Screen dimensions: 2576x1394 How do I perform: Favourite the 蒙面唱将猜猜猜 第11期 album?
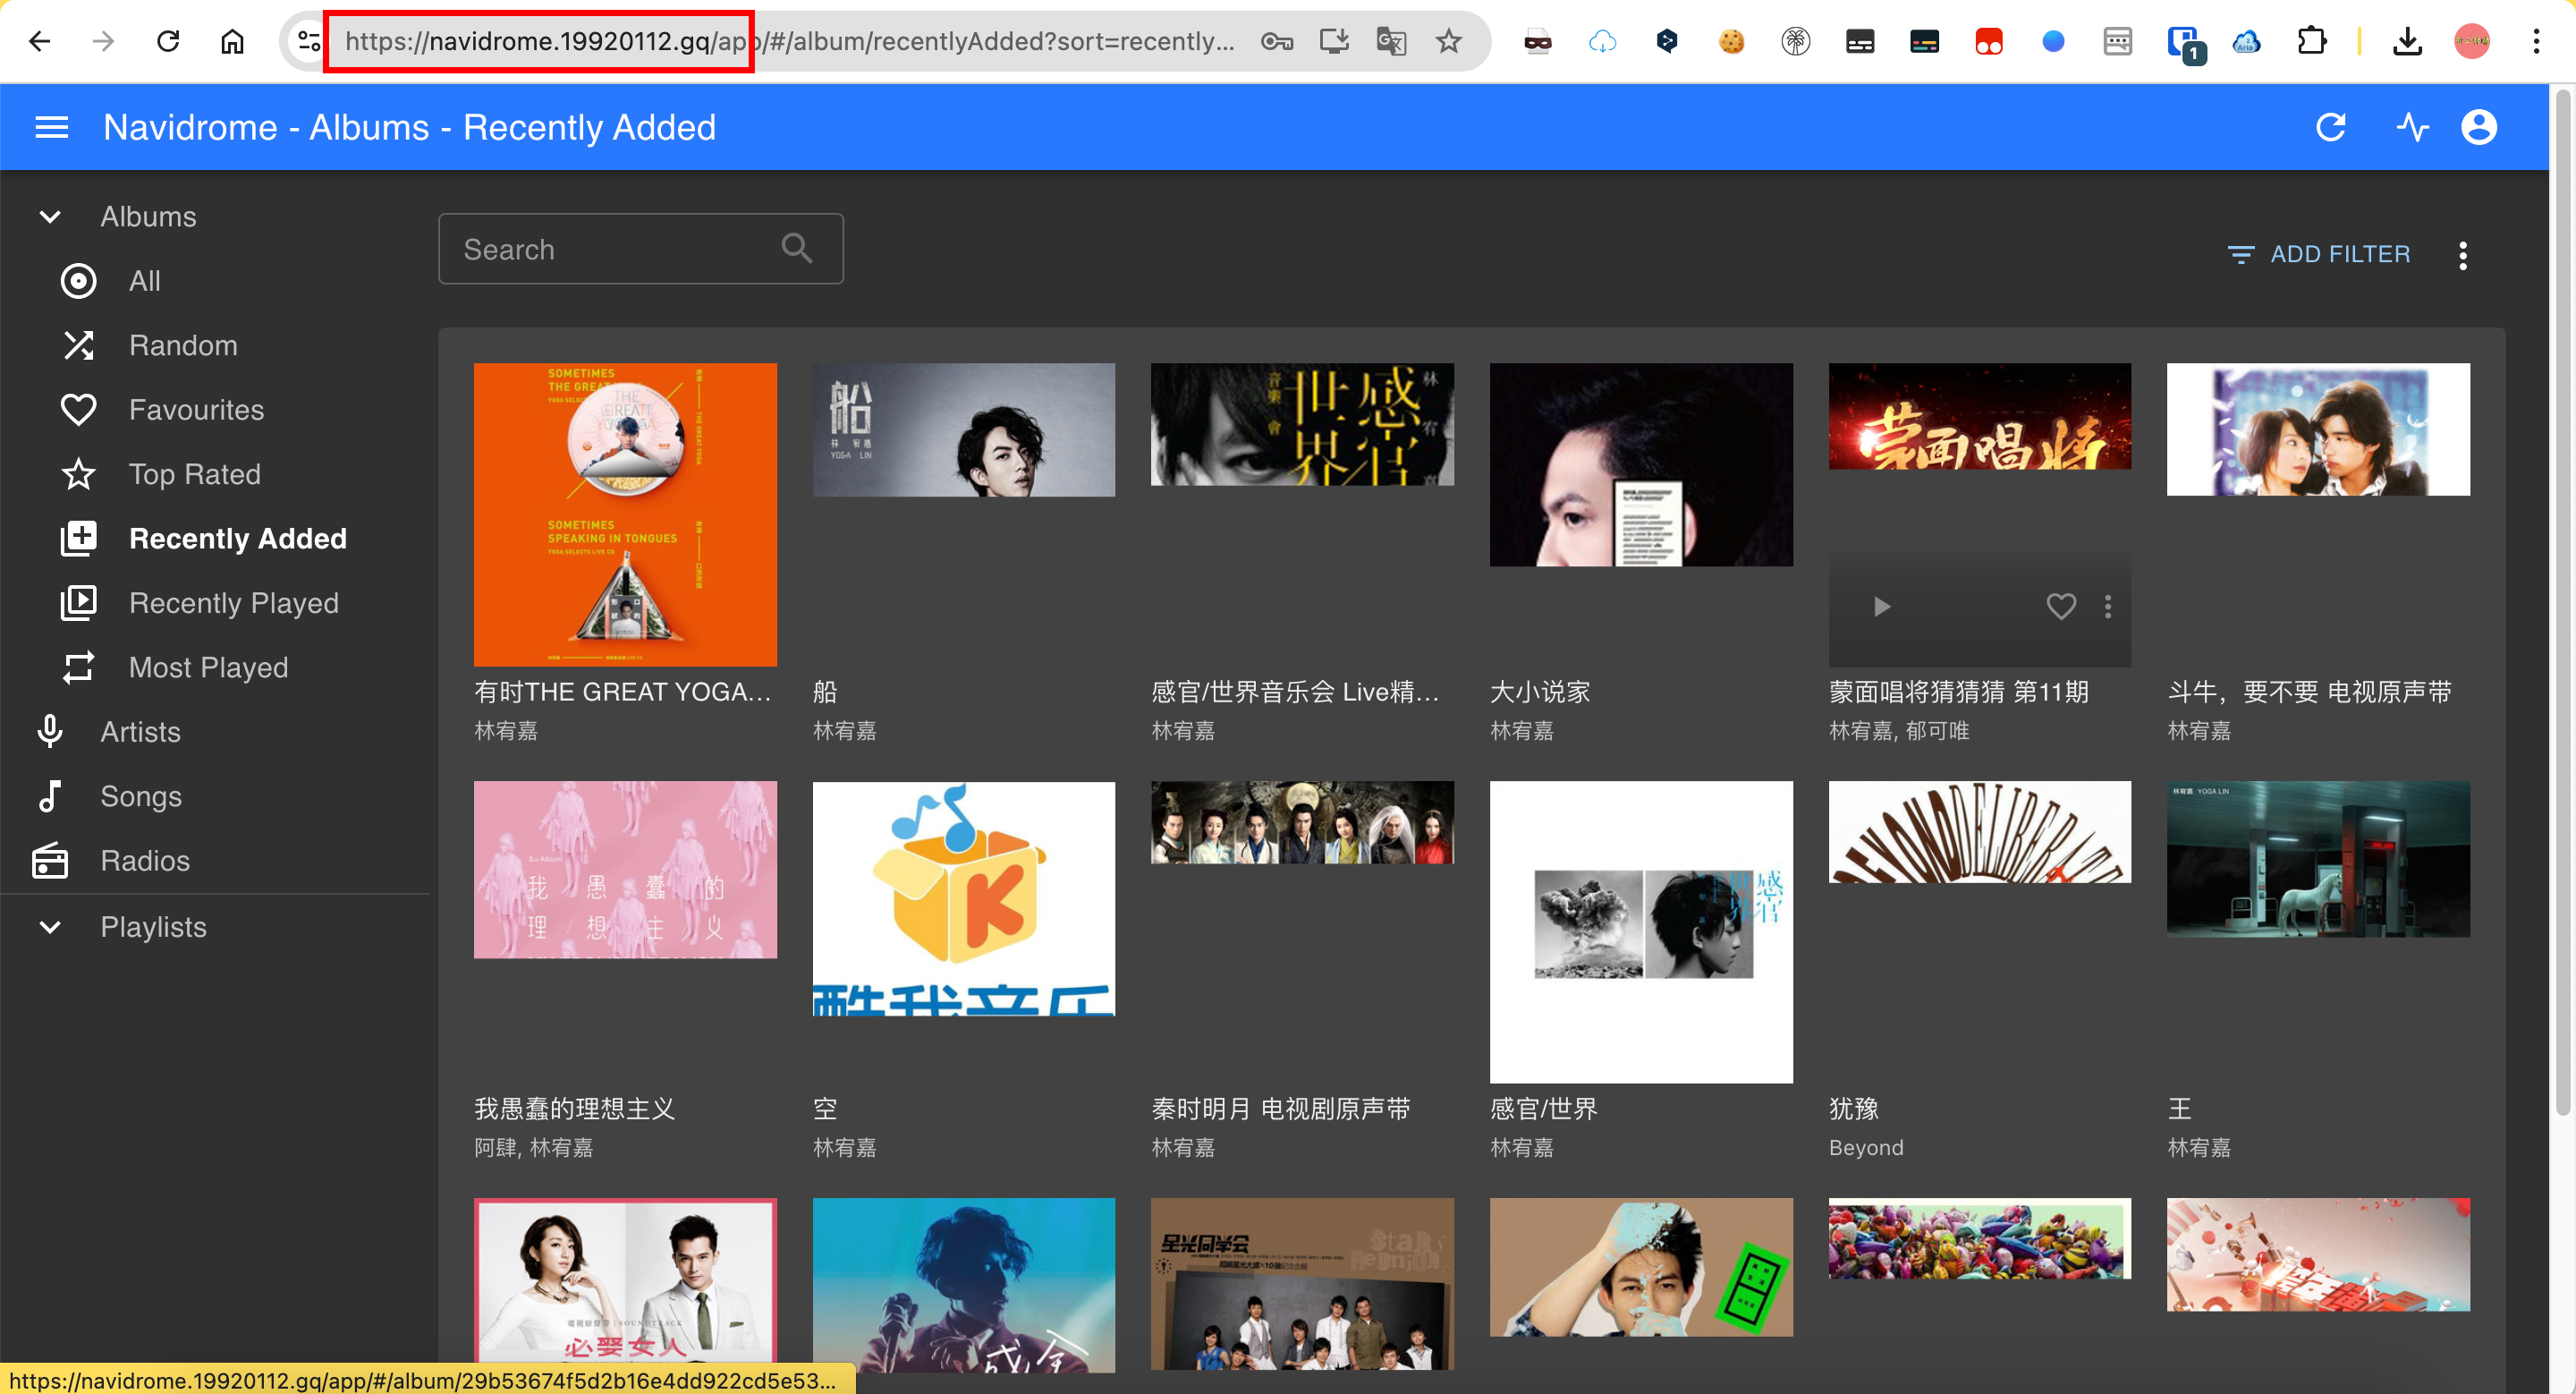tap(2061, 605)
